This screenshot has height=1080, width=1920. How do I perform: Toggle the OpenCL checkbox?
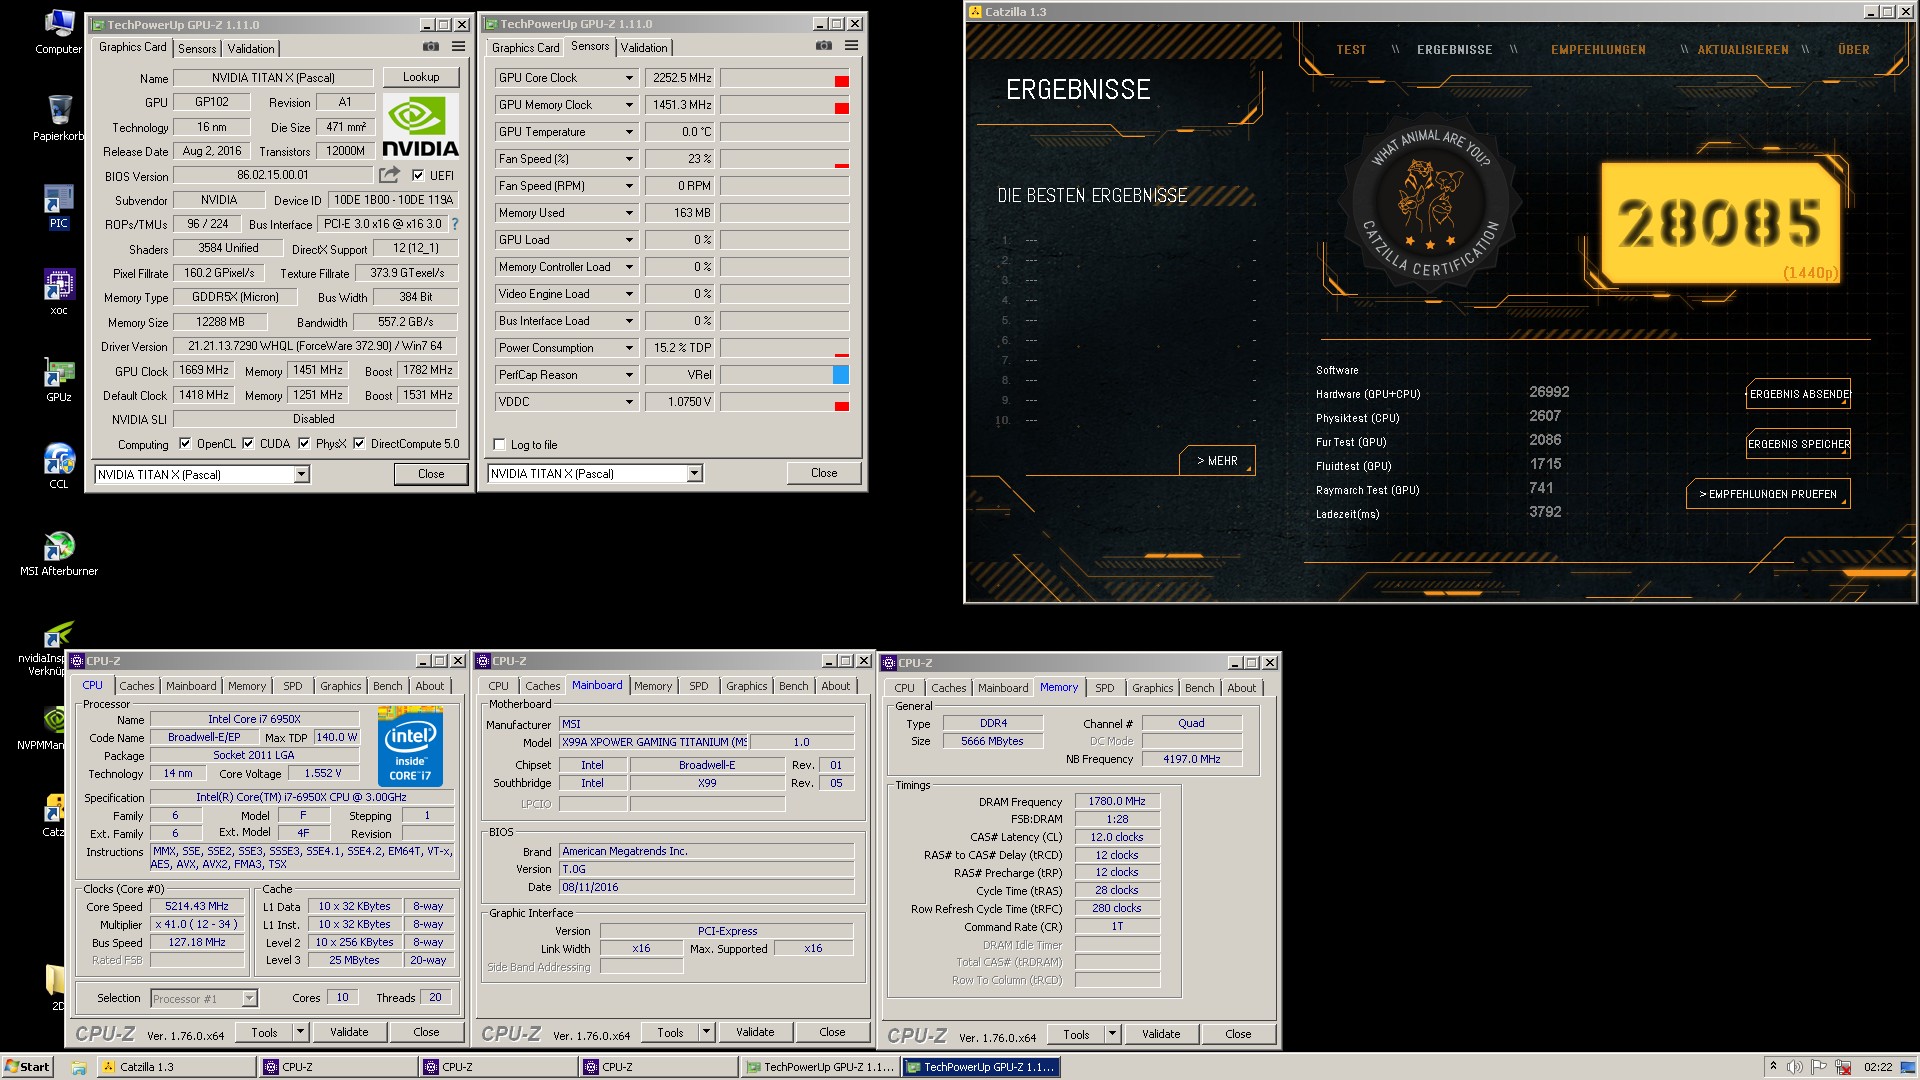(185, 444)
